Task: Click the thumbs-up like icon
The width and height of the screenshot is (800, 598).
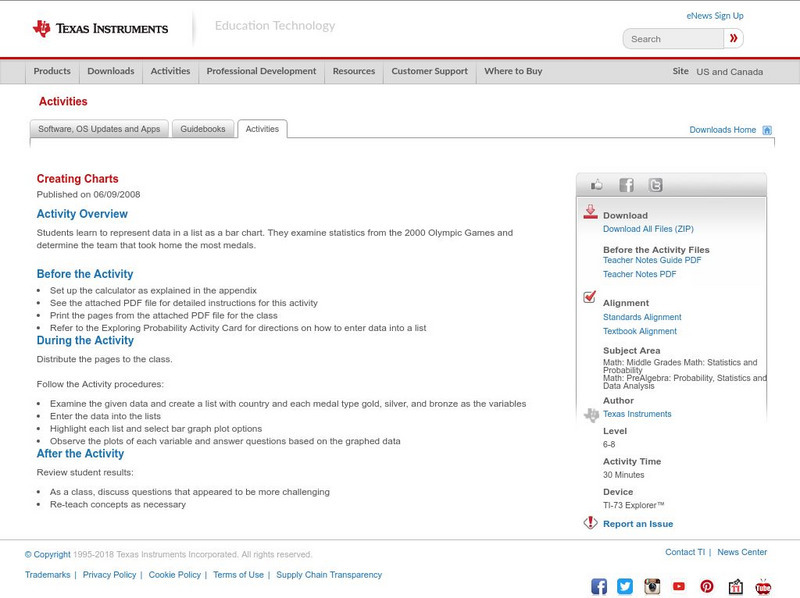Action: [596, 185]
